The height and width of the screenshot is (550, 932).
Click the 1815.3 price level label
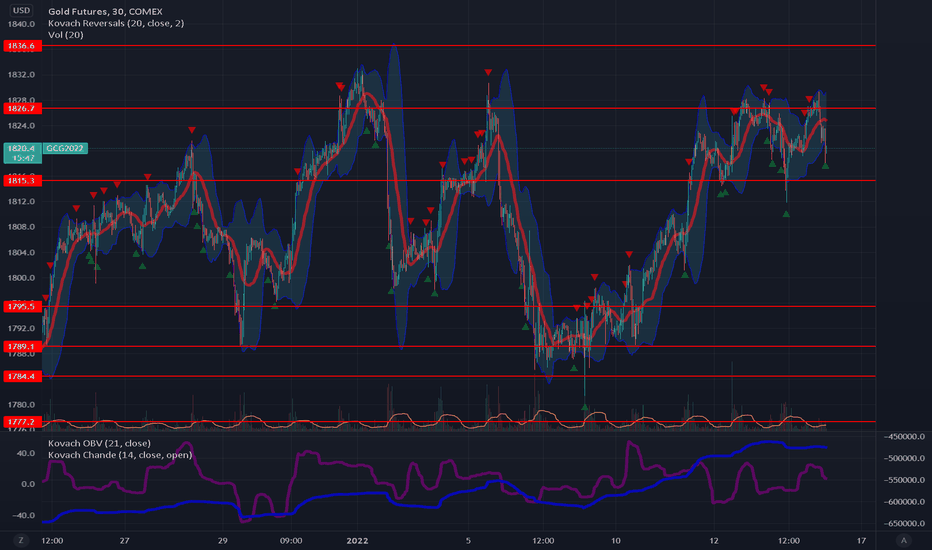(23, 180)
